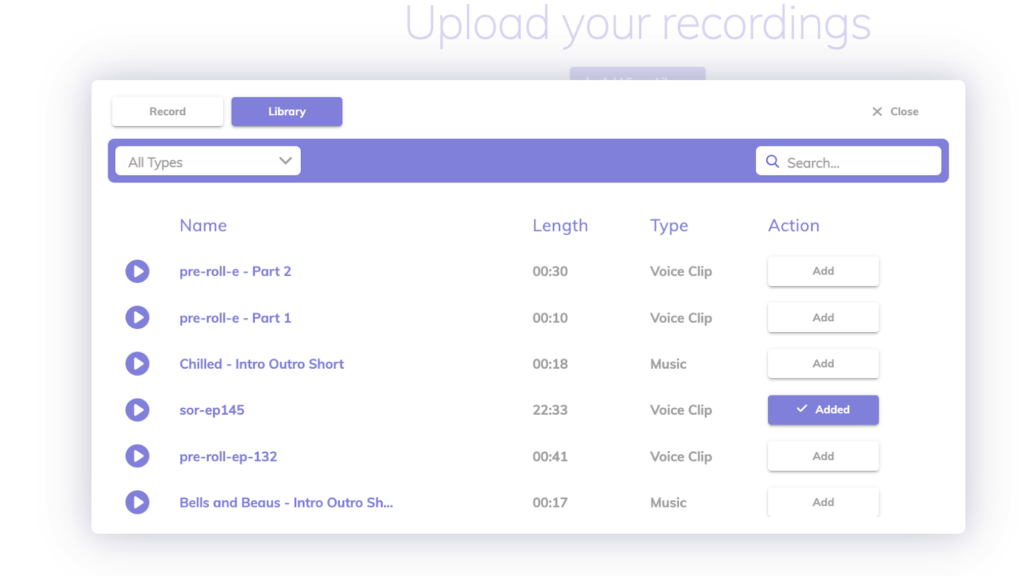This screenshot has height=576, width=1024.
Task: Click the Name column header
Action: pyautogui.click(x=203, y=225)
